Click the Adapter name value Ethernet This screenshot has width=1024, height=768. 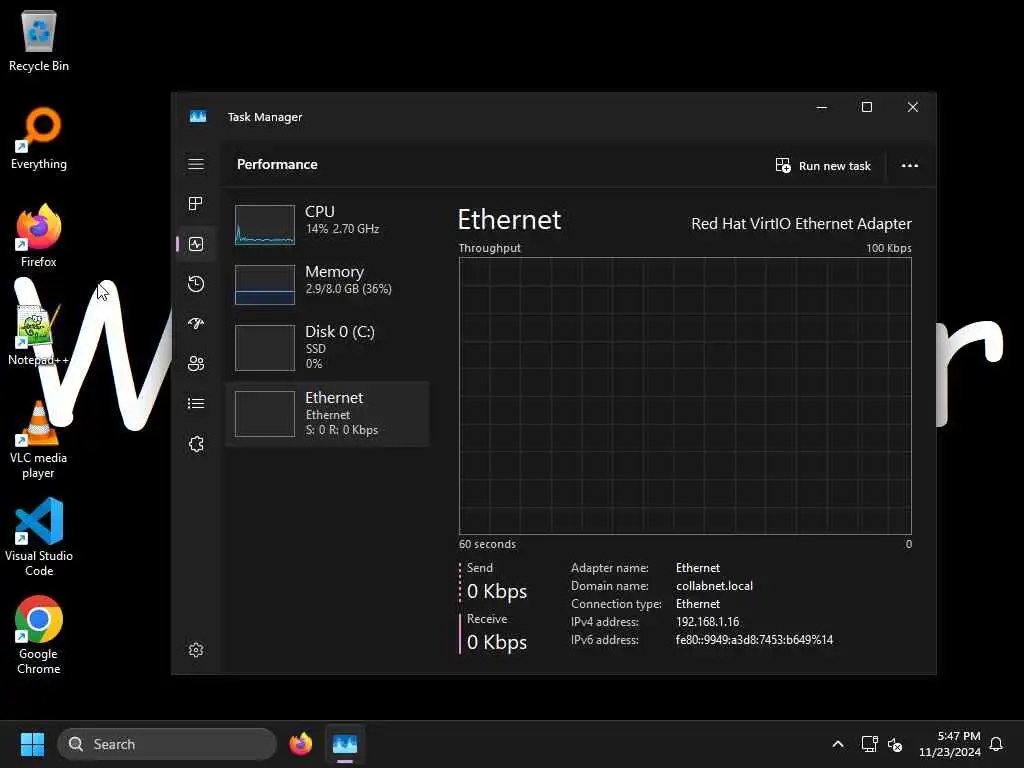click(697, 568)
